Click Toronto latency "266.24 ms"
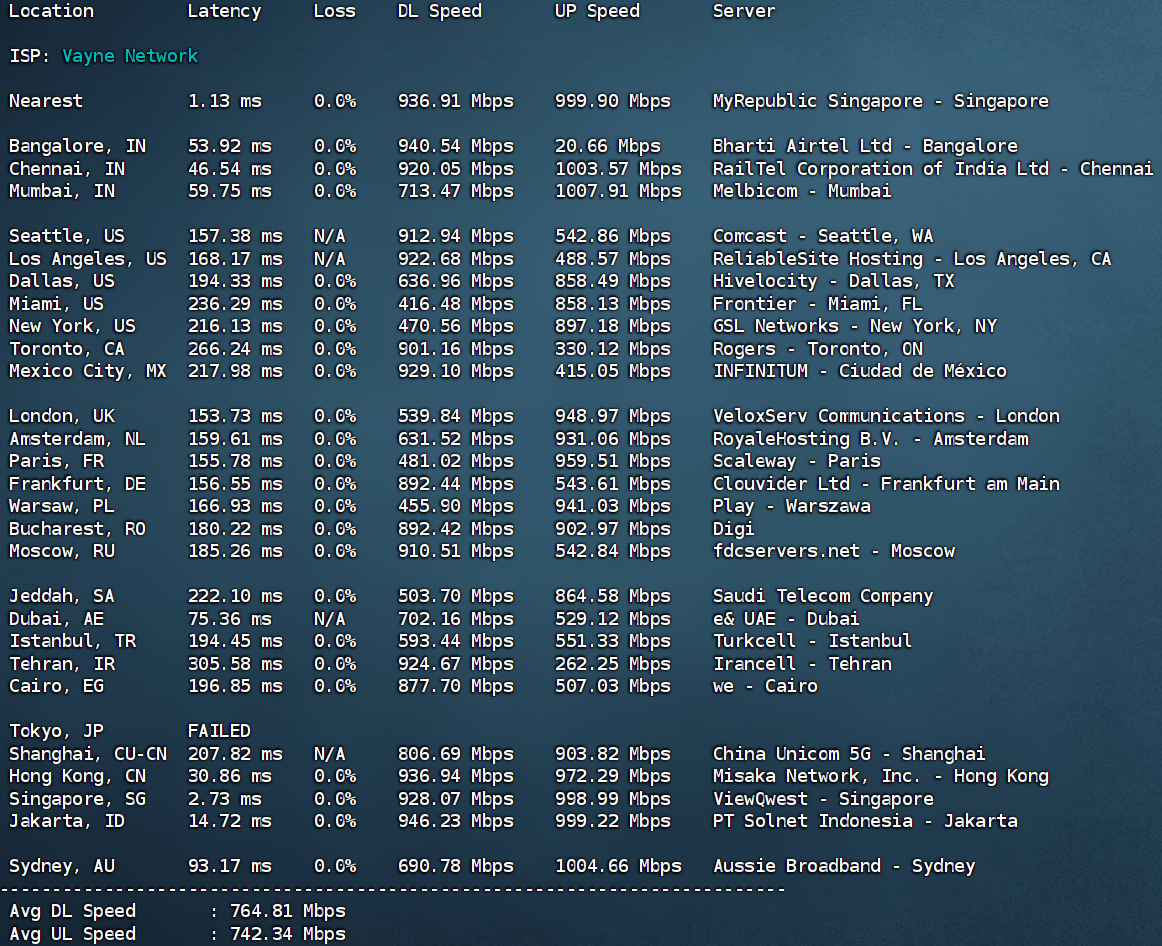The width and height of the screenshot is (1162, 946). 235,349
